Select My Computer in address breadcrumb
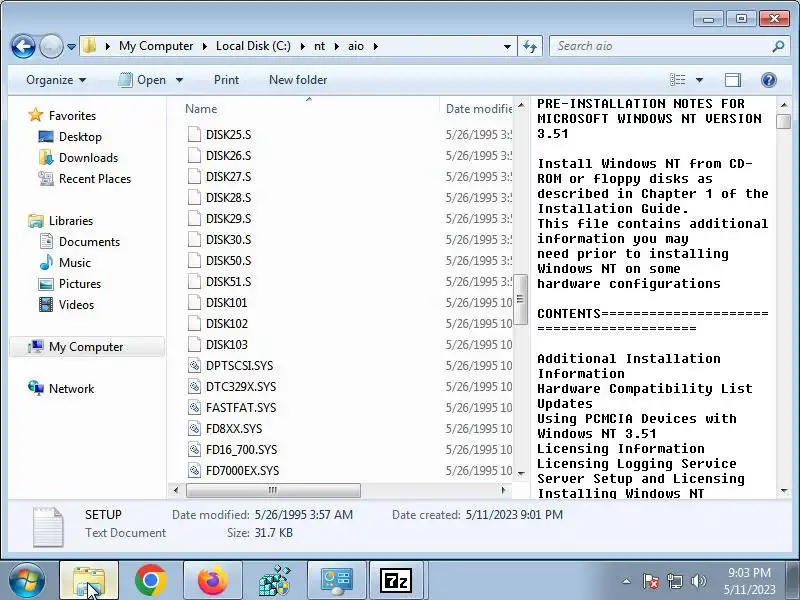This screenshot has height=600, width=800. (156, 46)
